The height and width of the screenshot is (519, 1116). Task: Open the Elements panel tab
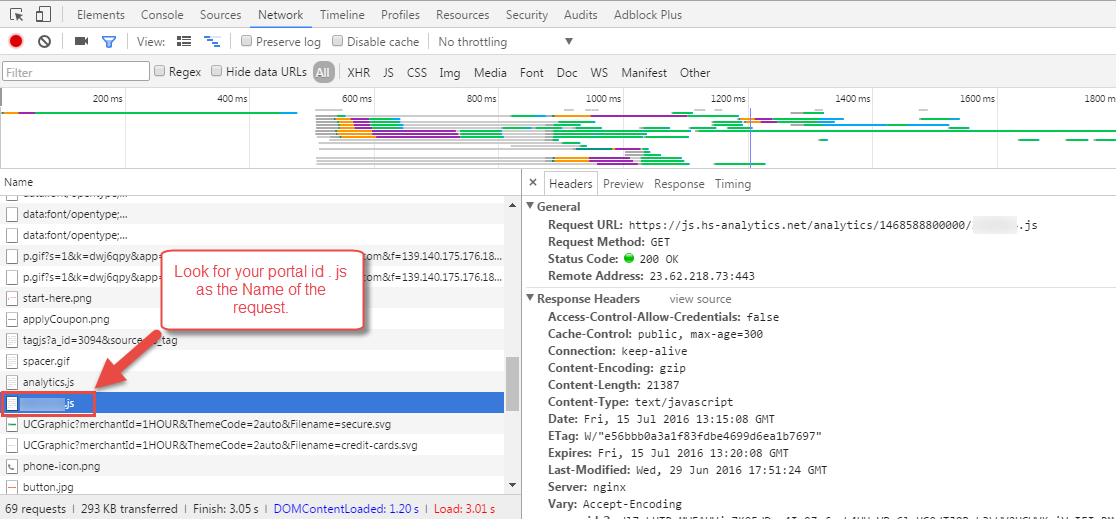(100, 14)
